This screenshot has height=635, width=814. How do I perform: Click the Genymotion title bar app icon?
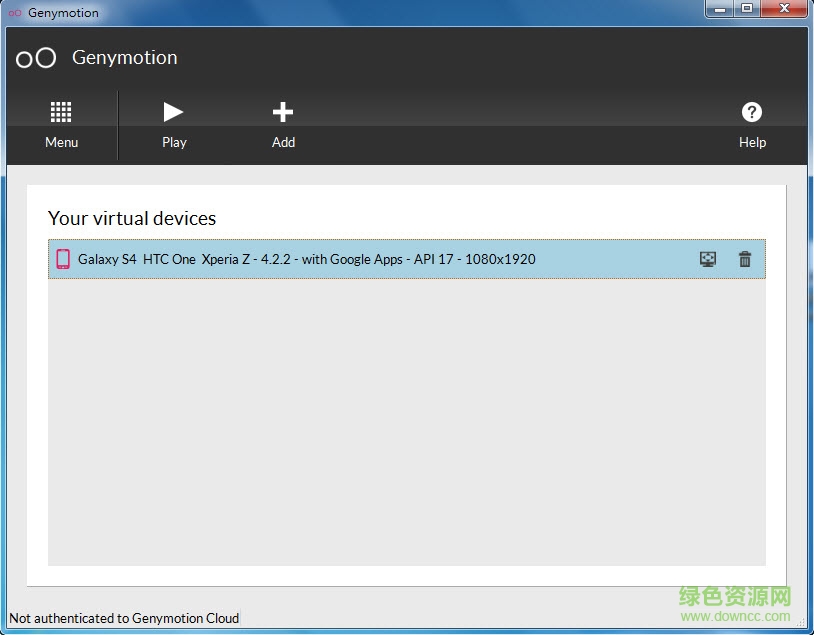[x=15, y=13]
